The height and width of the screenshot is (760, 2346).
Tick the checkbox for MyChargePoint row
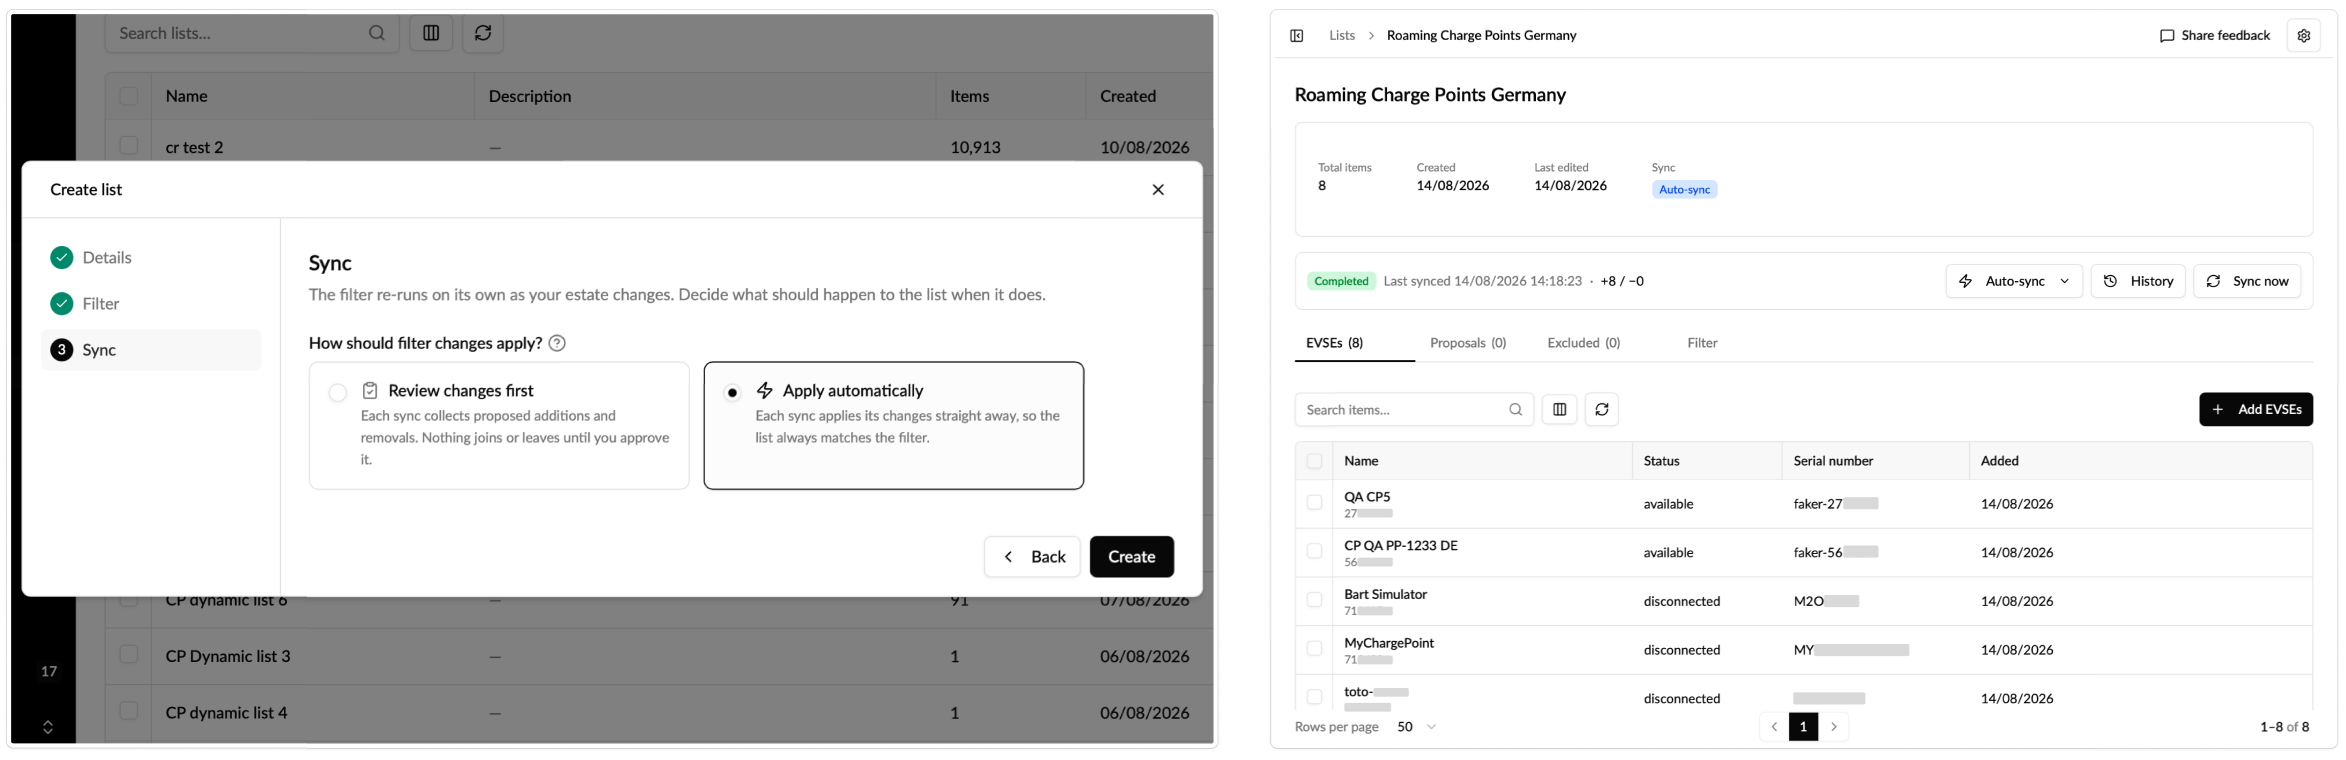click(1315, 649)
